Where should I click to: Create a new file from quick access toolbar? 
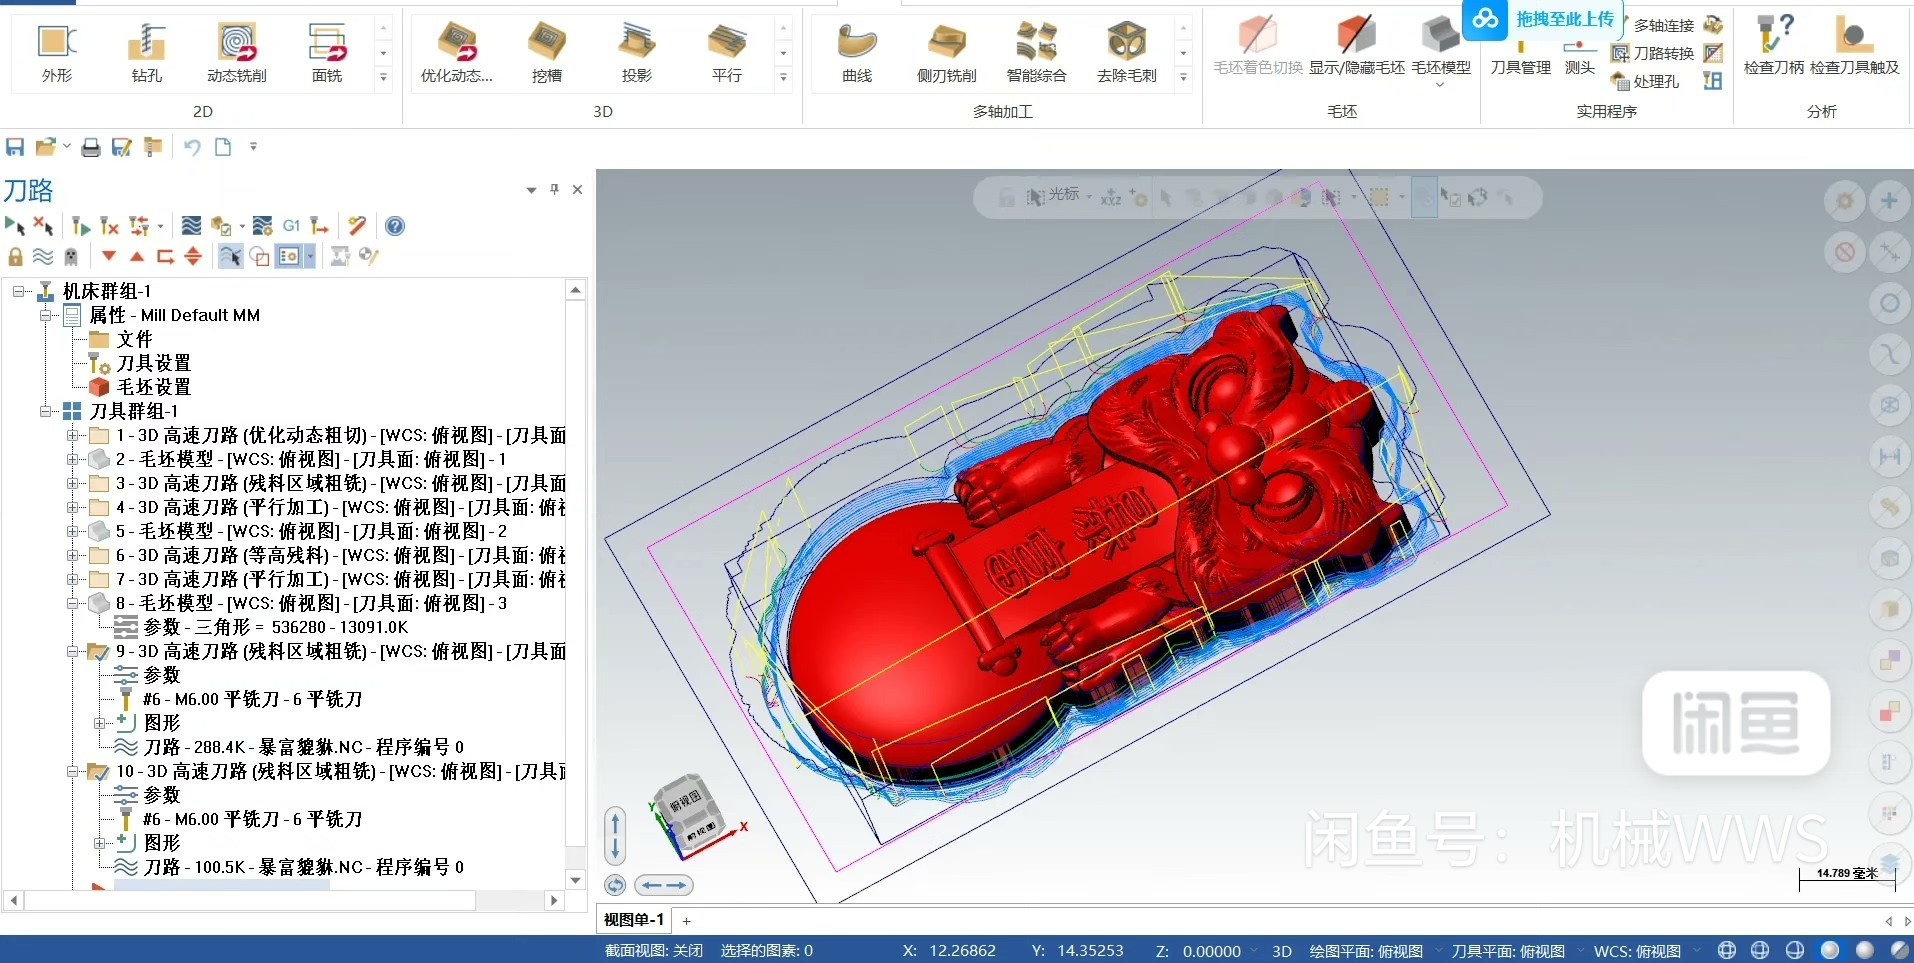click(x=223, y=148)
